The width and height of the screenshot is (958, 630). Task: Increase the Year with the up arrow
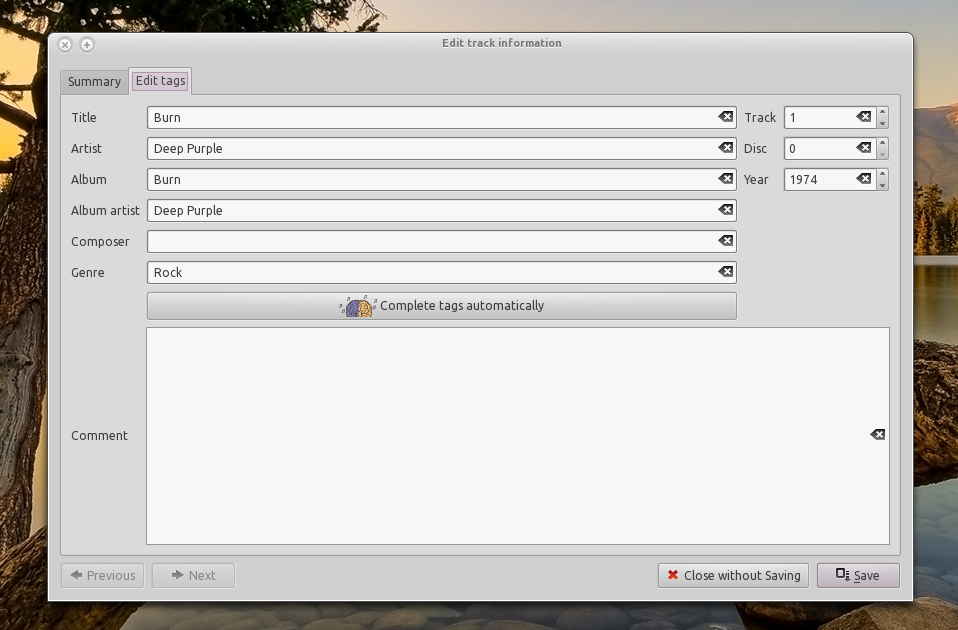[882, 174]
